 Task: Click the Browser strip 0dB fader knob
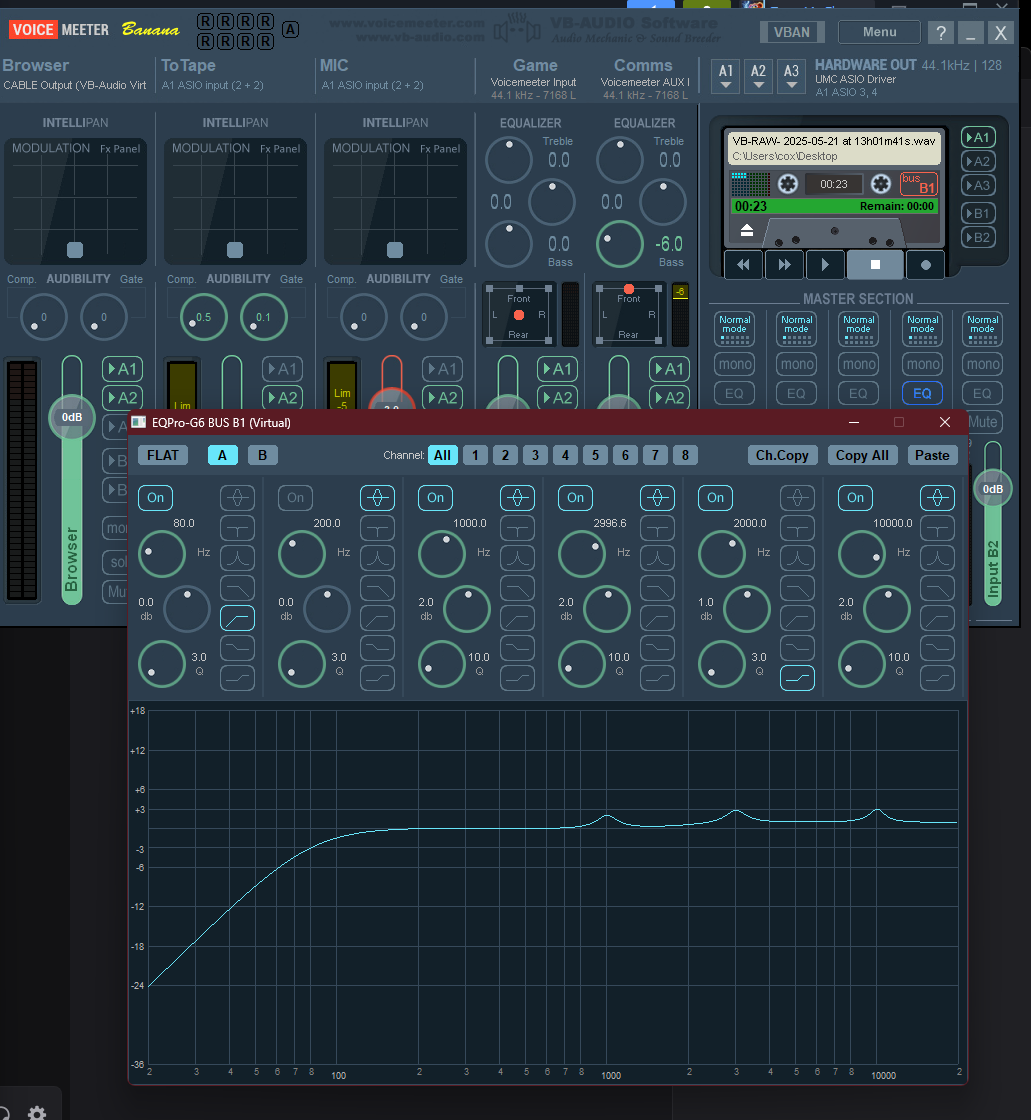coord(71,417)
